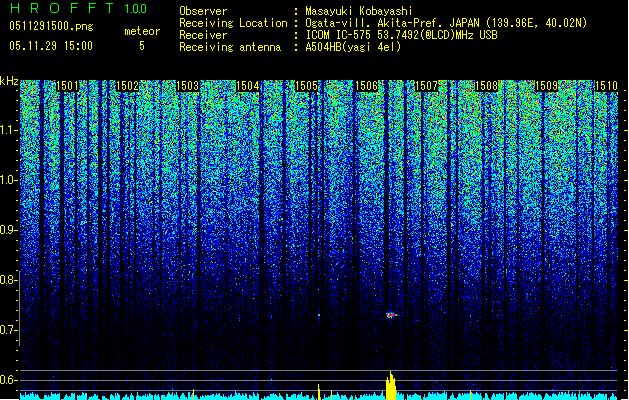The width and height of the screenshot is (629, 400).
Task: Click the HROFFT 1.0.0 title text
Action: click(78, 8)
